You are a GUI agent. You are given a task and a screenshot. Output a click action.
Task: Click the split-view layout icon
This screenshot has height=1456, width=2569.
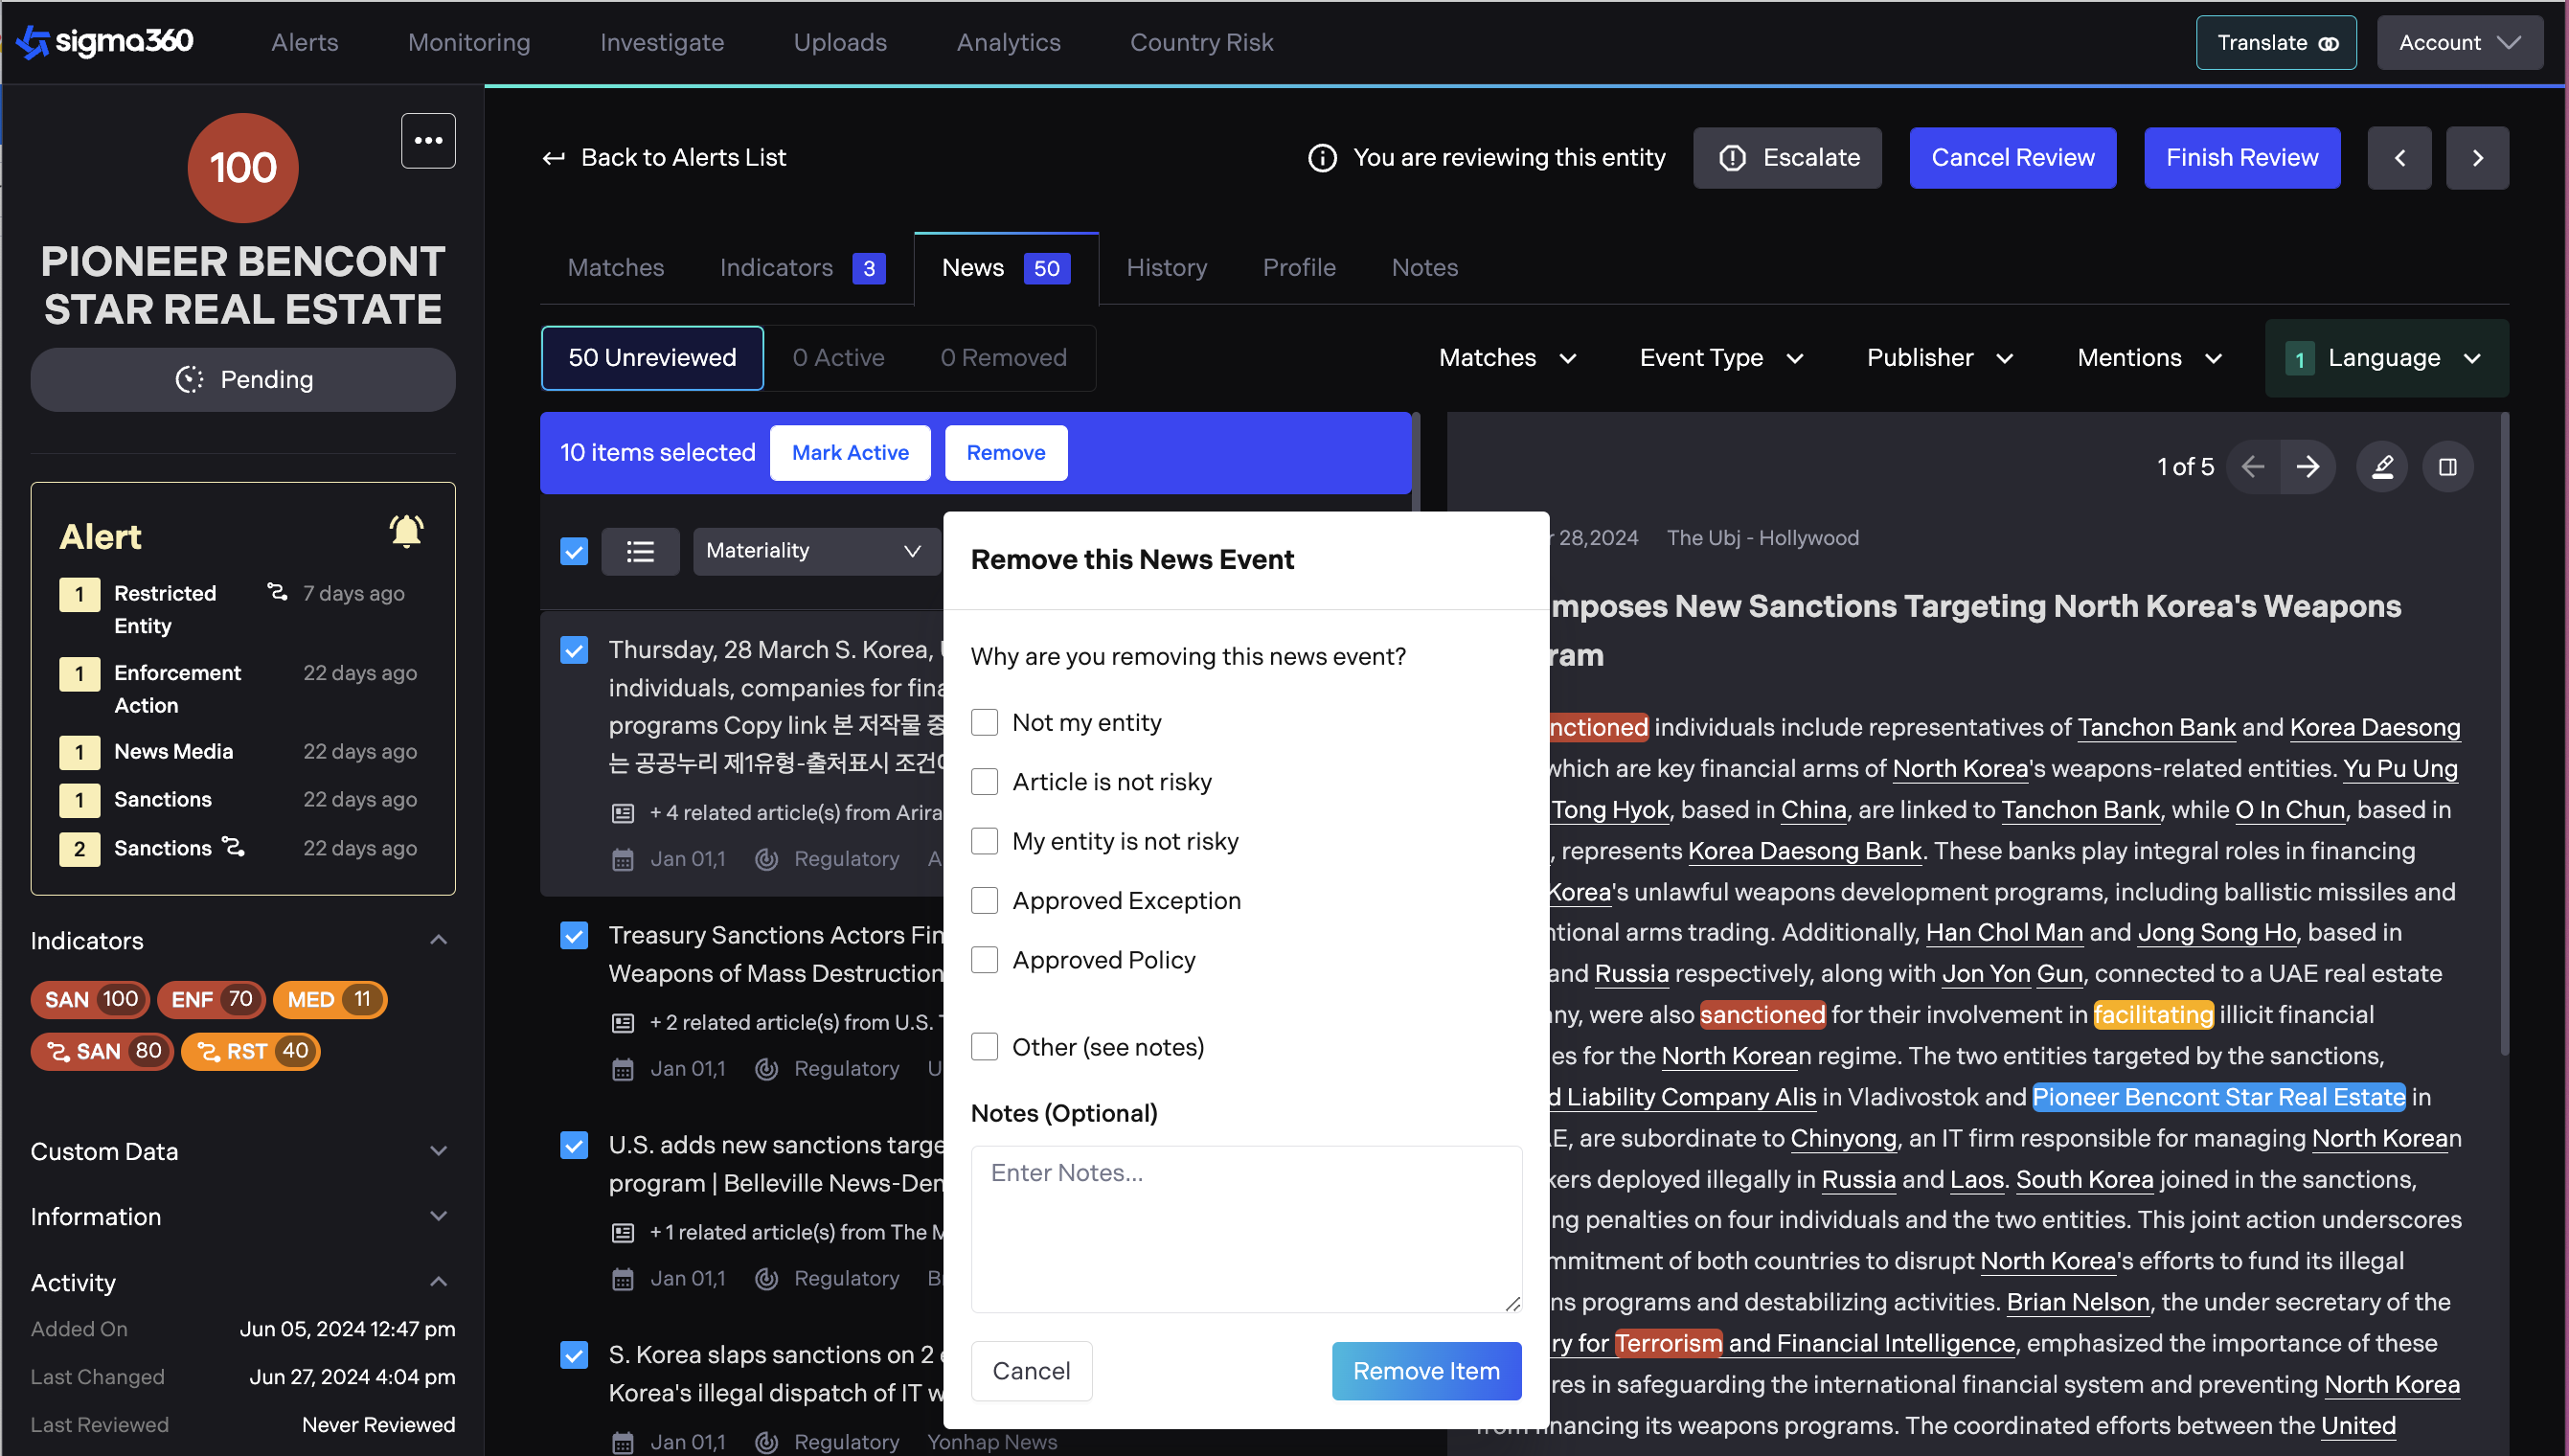[2447, 467]
